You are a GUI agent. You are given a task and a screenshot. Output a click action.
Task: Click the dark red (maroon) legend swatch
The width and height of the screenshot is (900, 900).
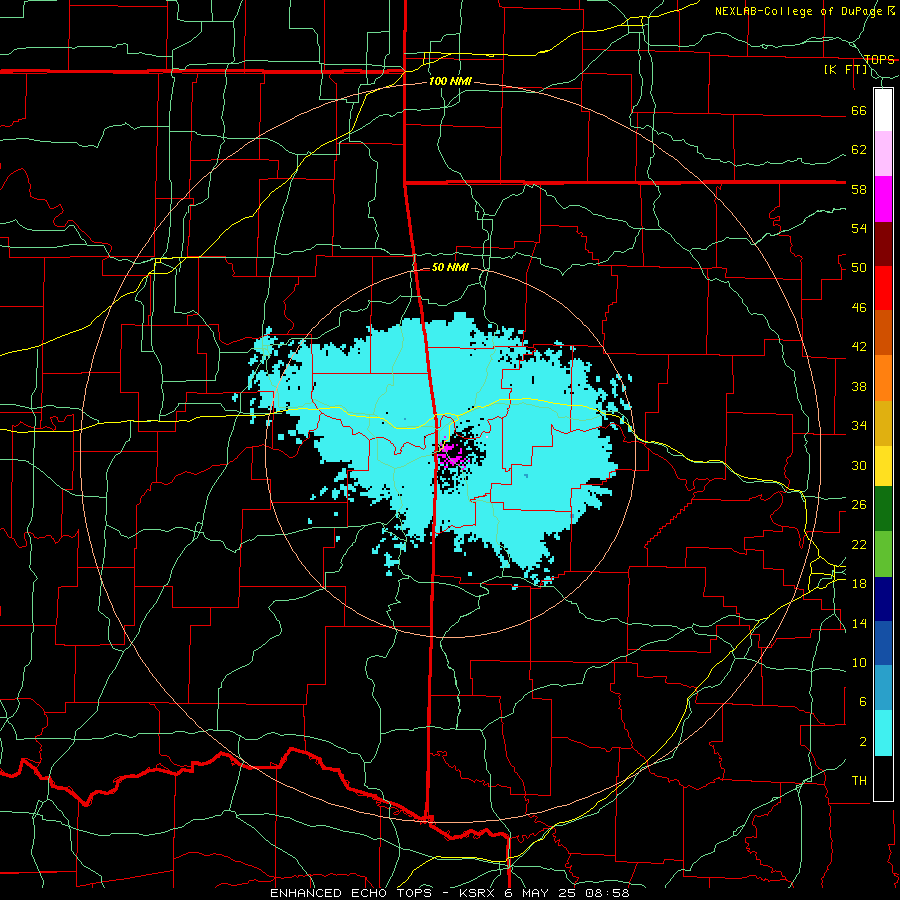click(x=883, y=243)
